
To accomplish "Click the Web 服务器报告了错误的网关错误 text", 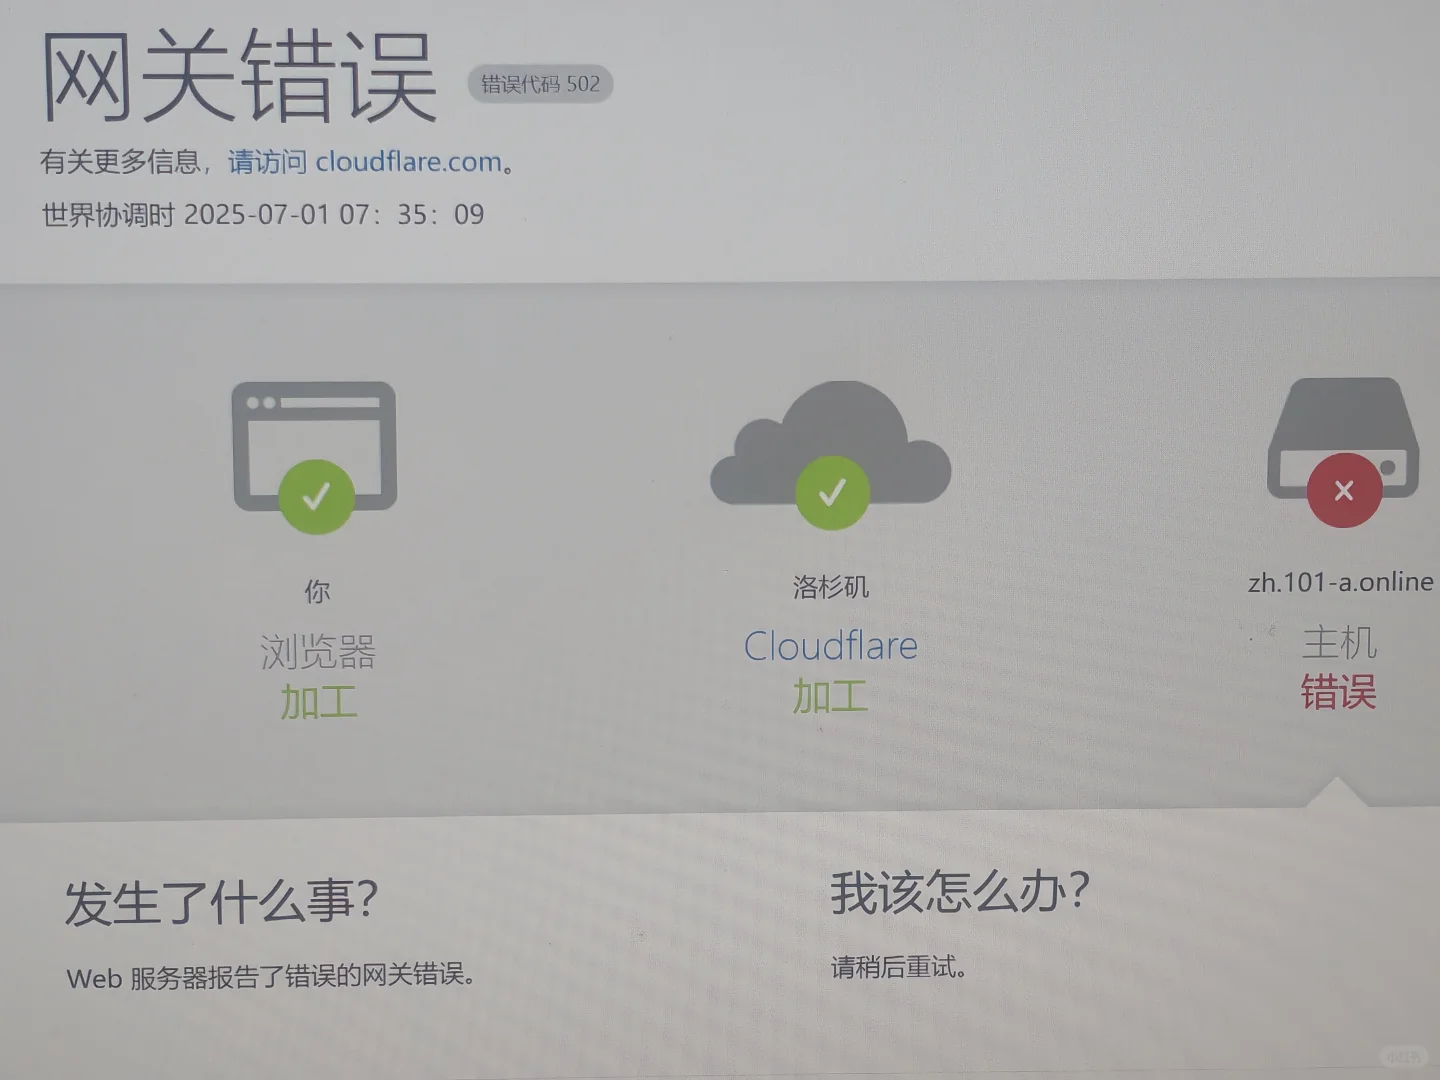I will (271, 976).
